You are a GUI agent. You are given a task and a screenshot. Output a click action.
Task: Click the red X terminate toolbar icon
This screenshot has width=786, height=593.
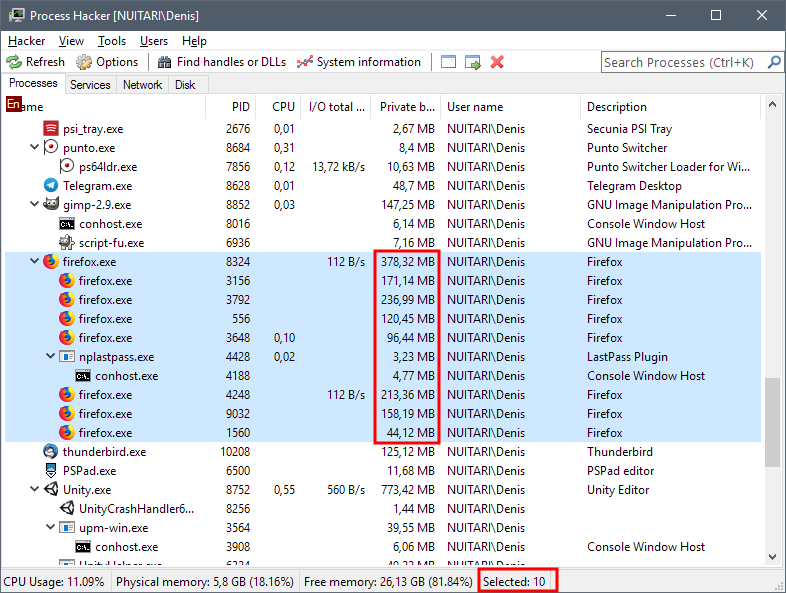click(497, 62)
